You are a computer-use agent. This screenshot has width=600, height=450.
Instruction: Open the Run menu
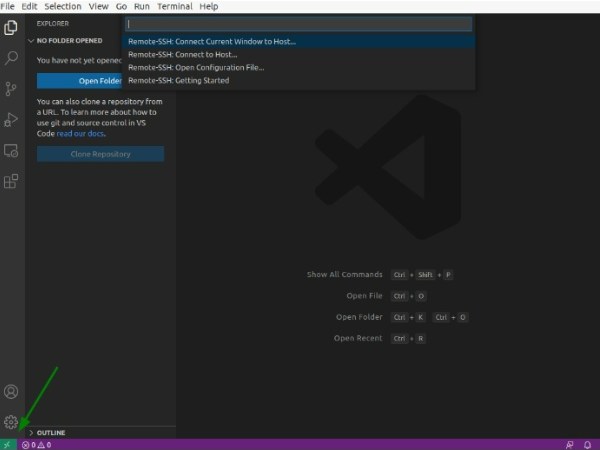tap(142, 7)
